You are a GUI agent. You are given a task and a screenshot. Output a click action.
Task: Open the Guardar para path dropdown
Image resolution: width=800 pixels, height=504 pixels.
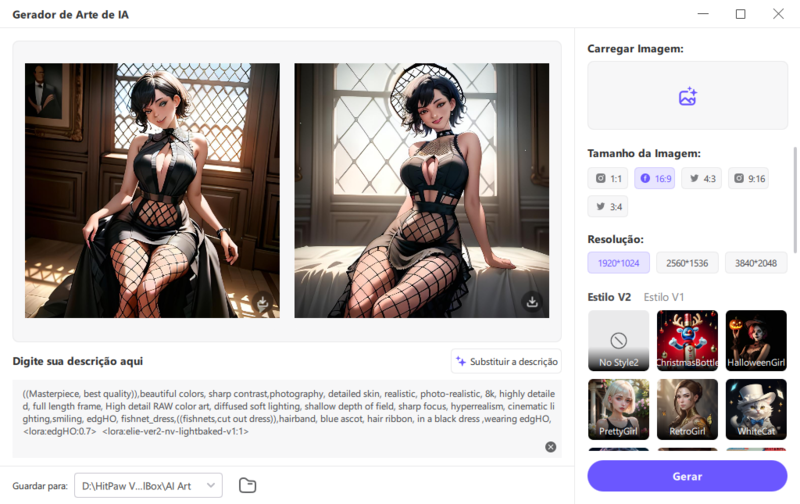[x=148, y=485]
